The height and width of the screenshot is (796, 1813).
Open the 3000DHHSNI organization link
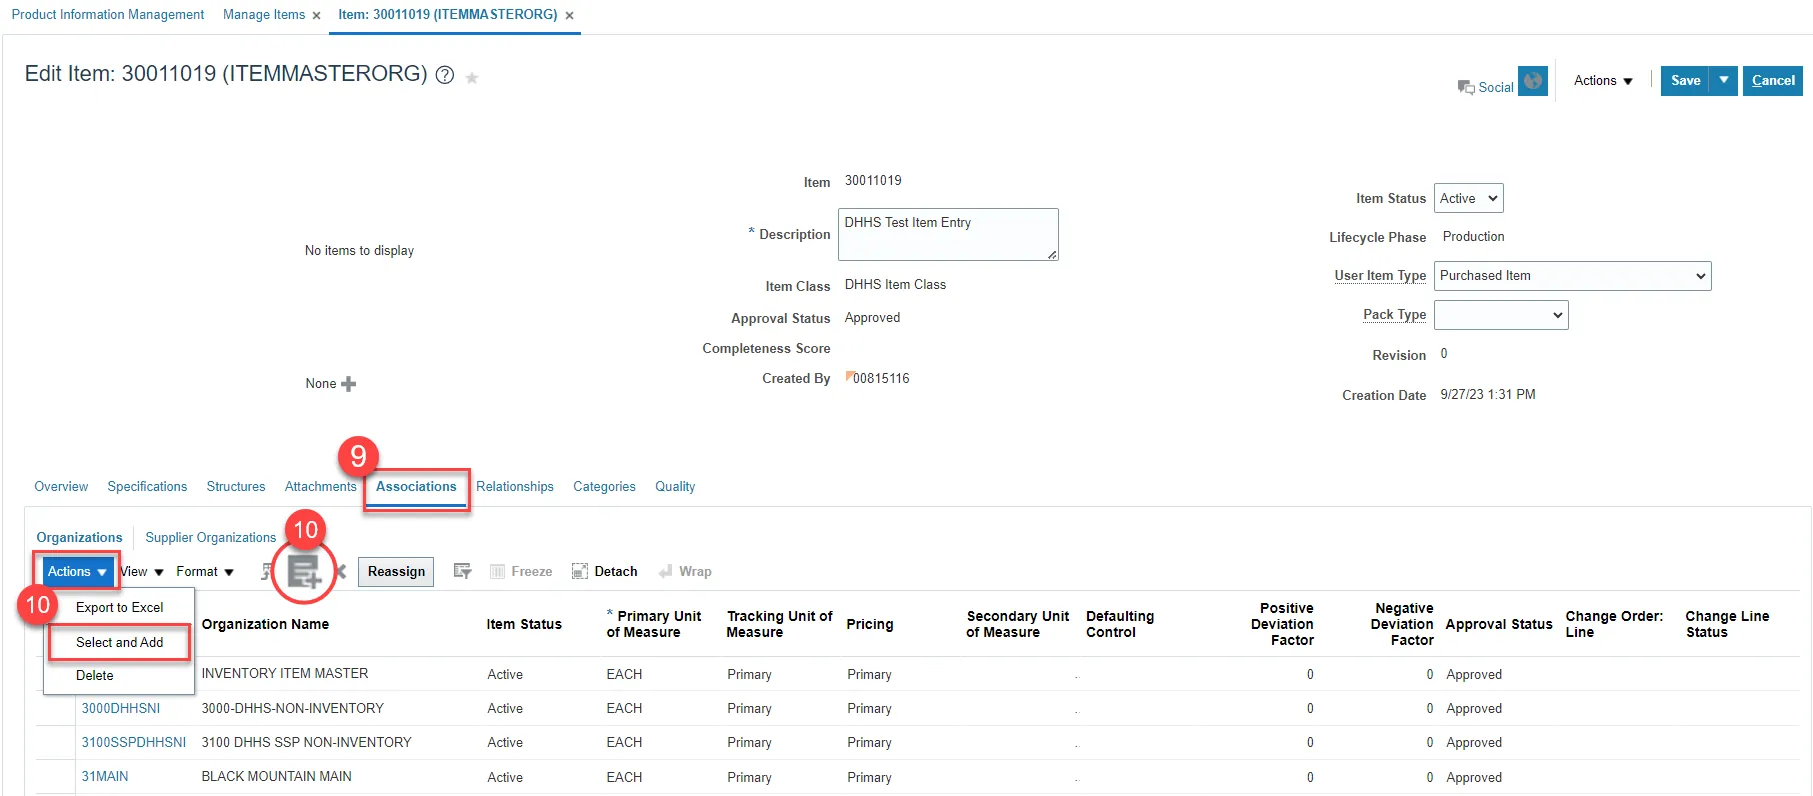[120, 708]
